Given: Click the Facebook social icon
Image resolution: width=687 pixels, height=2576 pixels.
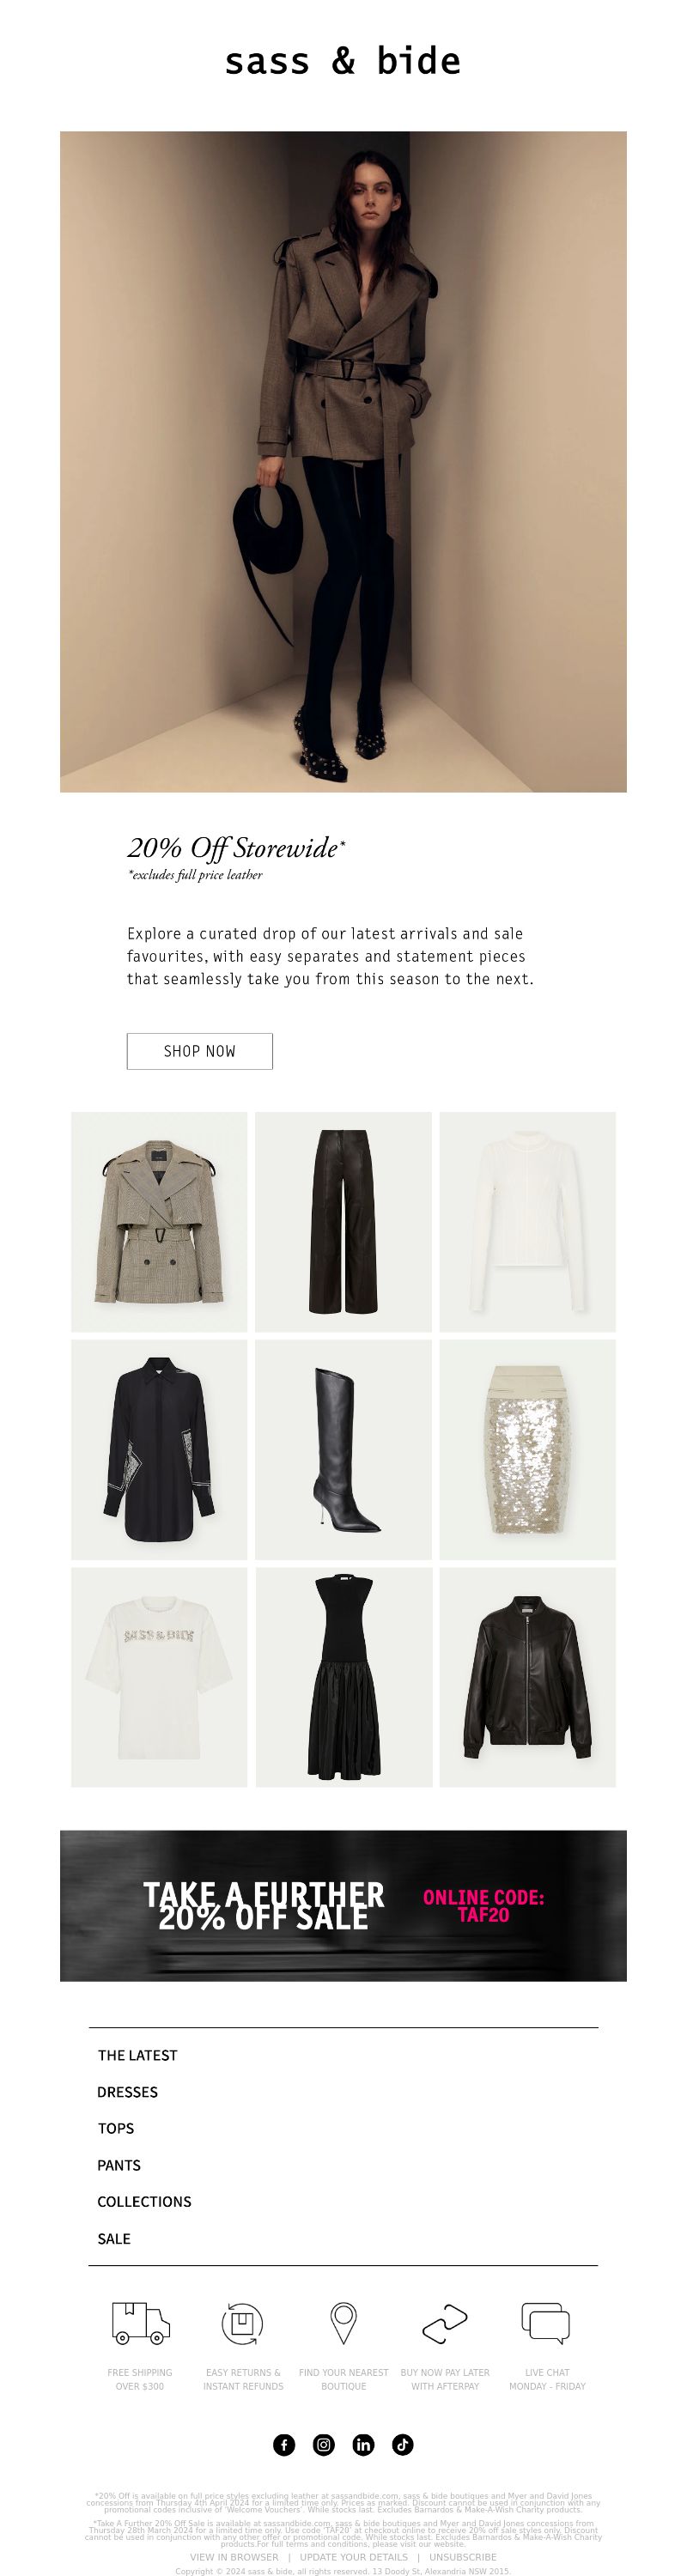Looking at the screenshot, I should point(284,2444).
